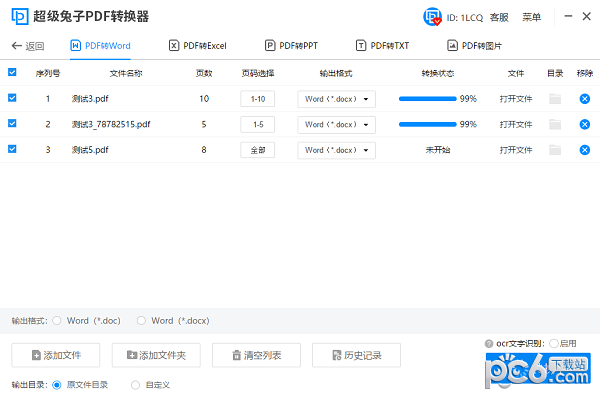This screenshot has width=600, height=401.
Task: Click 打开文件 for 测试3.pdf
Action: coord(516,99)
